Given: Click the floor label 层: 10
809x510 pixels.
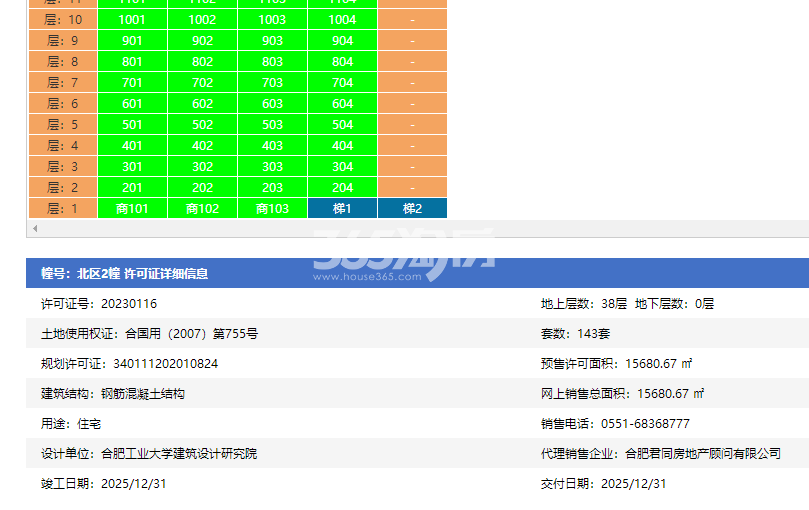Looking at the screenshot, I should coord(63,20).
